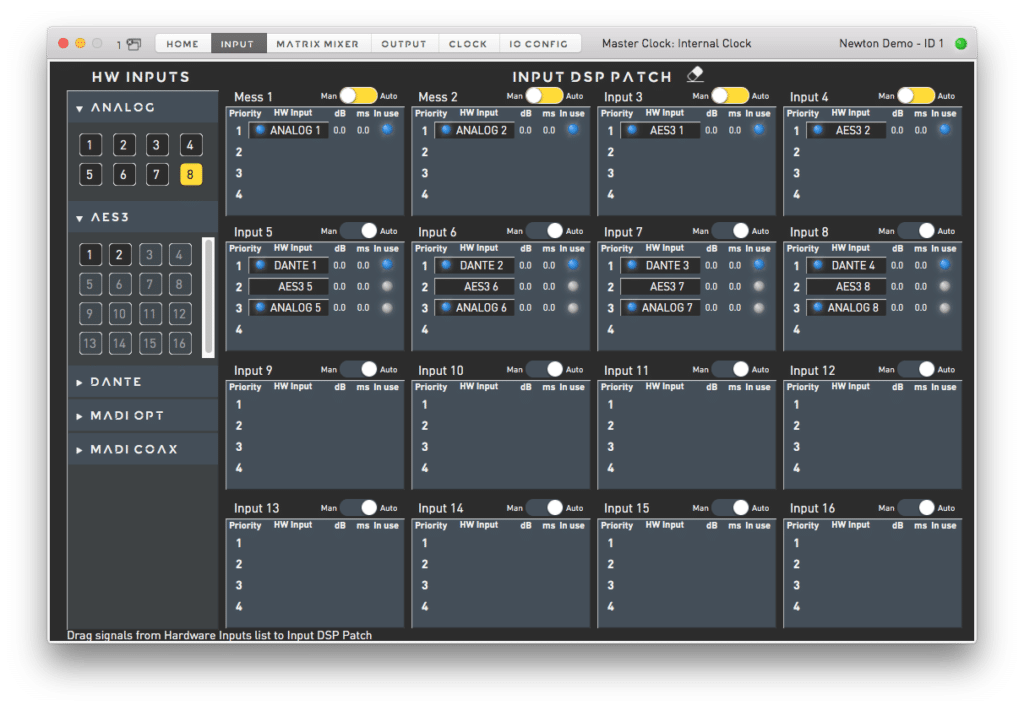Screen dimensions: 1024x711
Task: Switch to the IO Config tab
Action: tap(538, 44)
